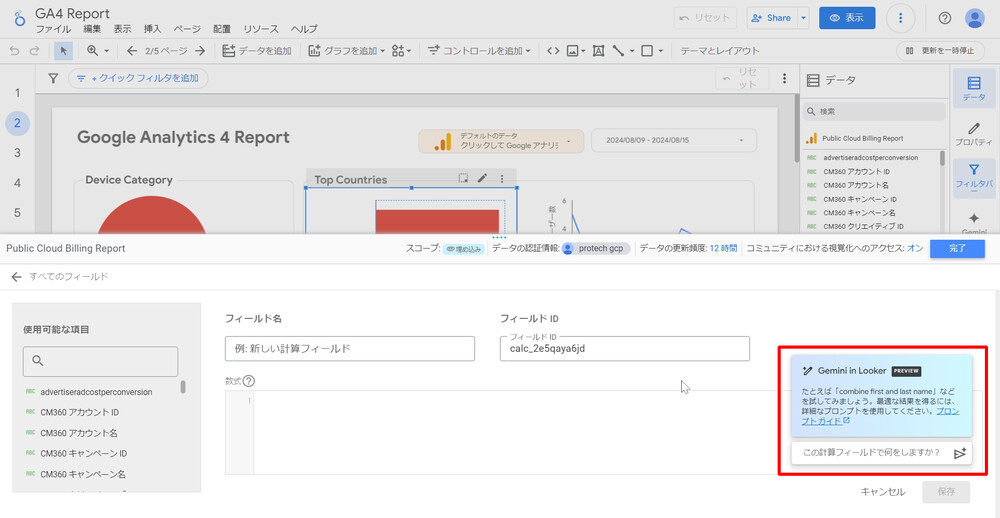Click the undo arrow icon
The width and height of the screenshot is (1000, 518).
point(14,51)
